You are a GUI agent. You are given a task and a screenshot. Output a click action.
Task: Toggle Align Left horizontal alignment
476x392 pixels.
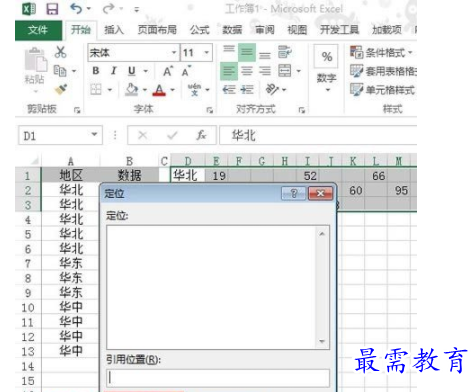coord(229,71)
